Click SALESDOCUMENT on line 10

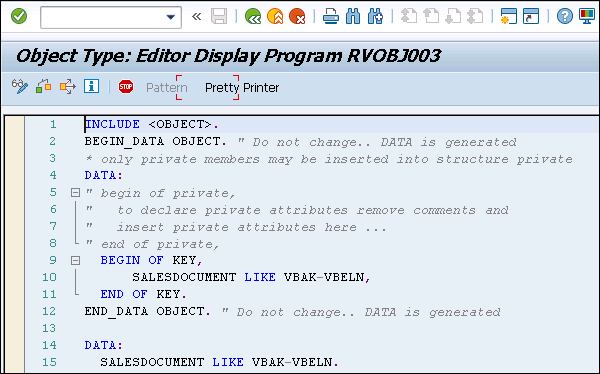coord(184,277)
